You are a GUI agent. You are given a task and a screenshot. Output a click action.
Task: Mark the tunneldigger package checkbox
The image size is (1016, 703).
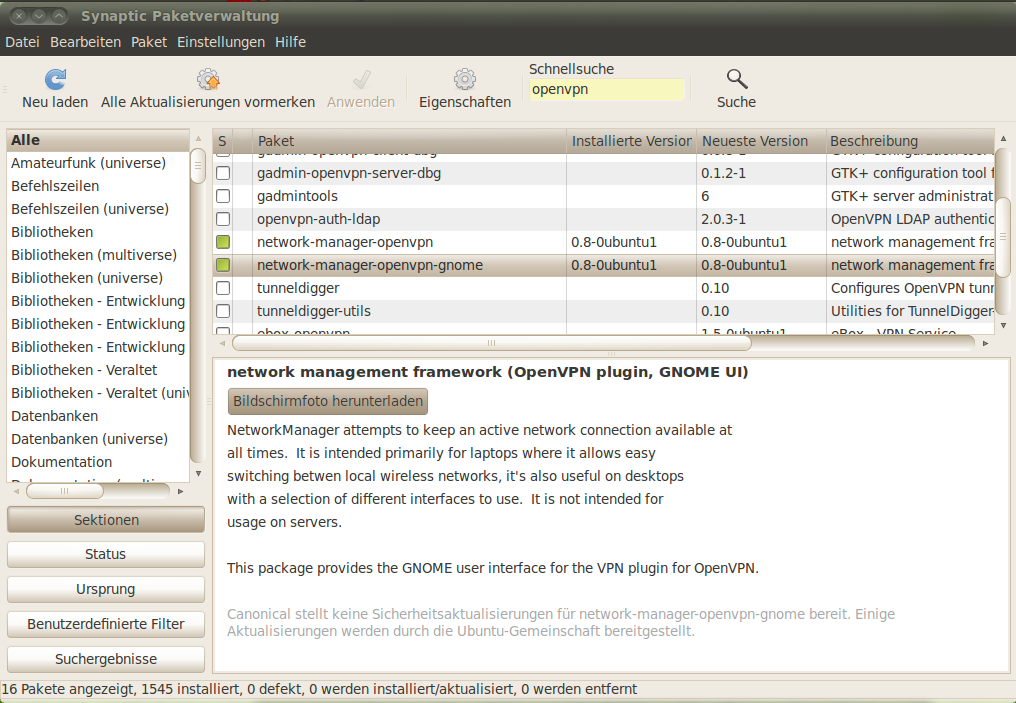(x=223, y=288)
